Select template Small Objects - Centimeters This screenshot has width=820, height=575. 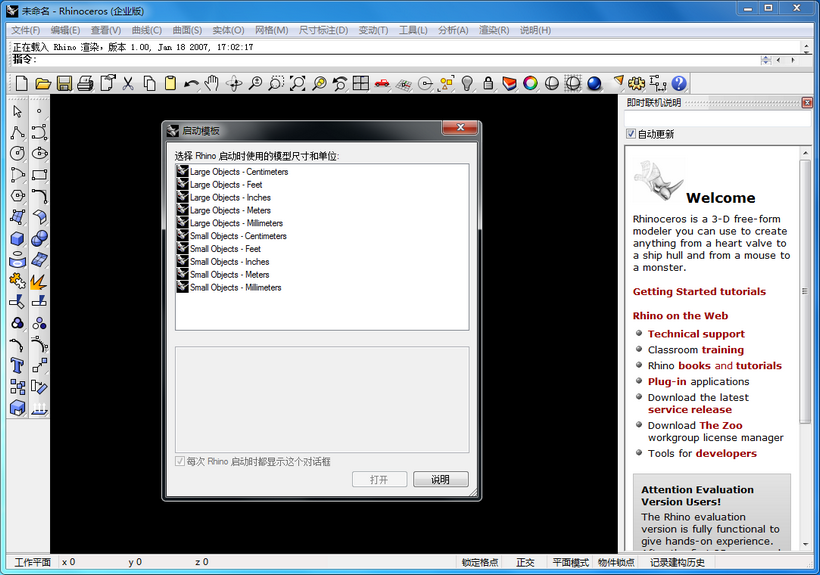click(x=232, y=236)
